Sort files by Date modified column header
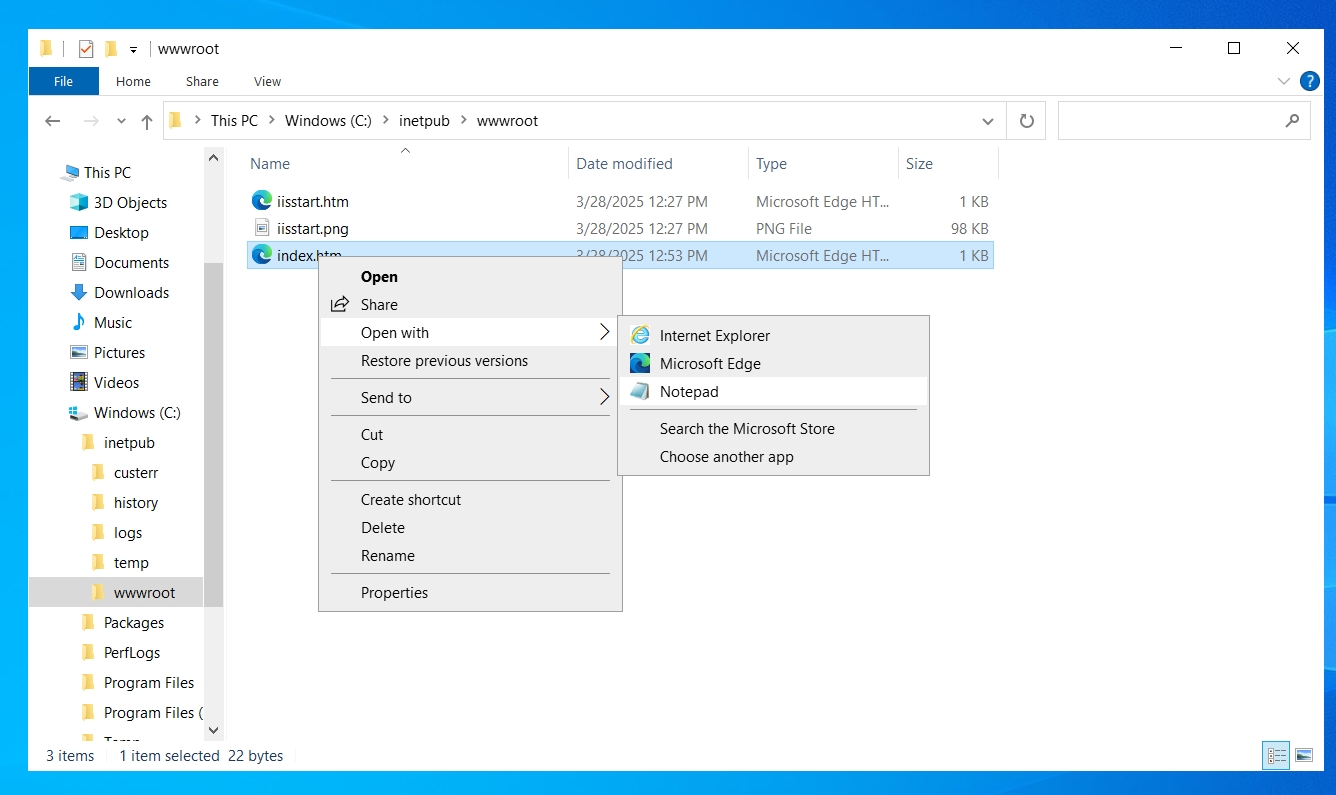 [x=624, y=164]
